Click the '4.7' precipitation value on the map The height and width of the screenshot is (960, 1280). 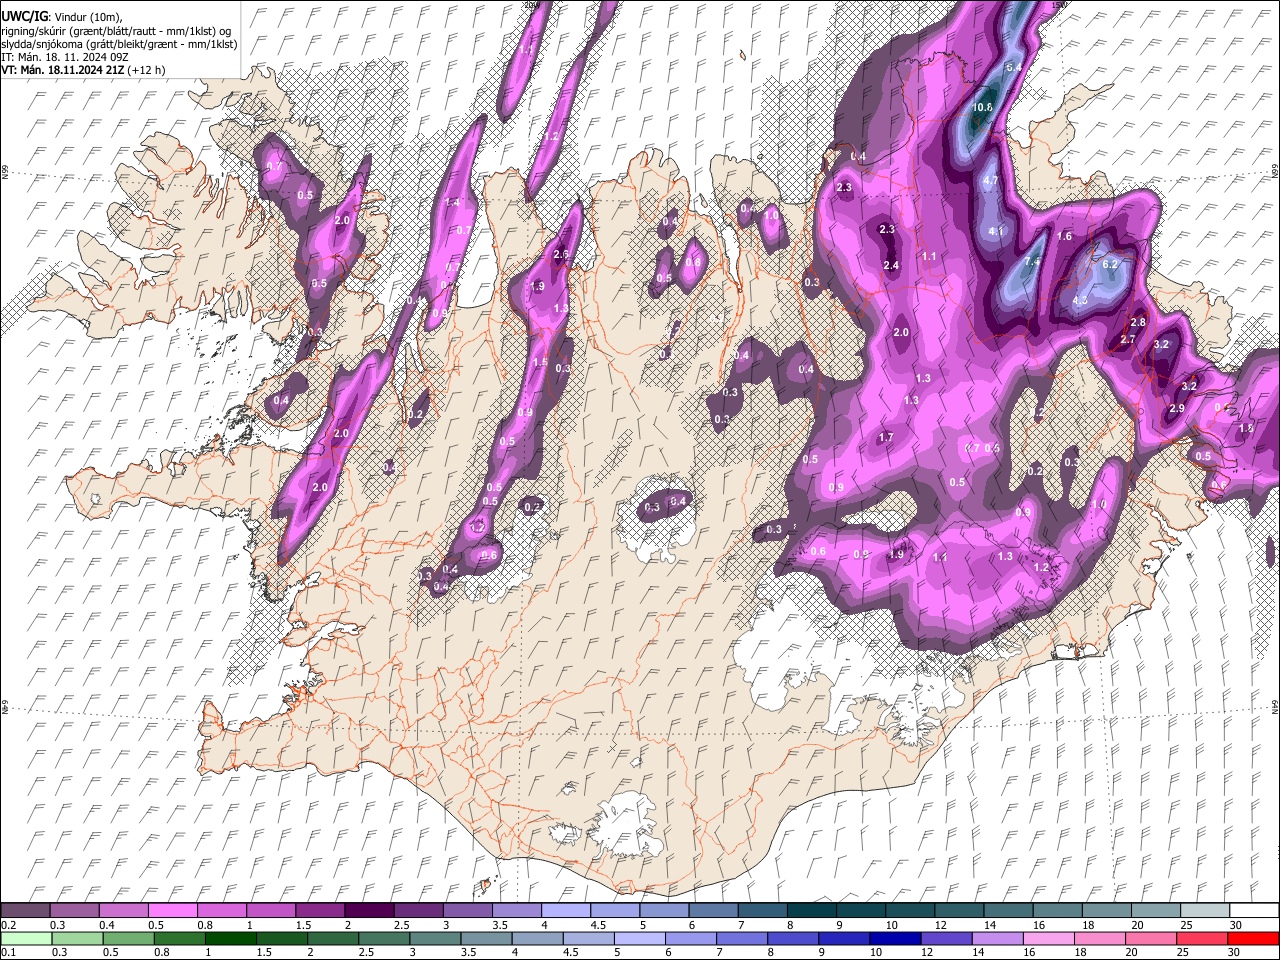[x=991, y=180]
